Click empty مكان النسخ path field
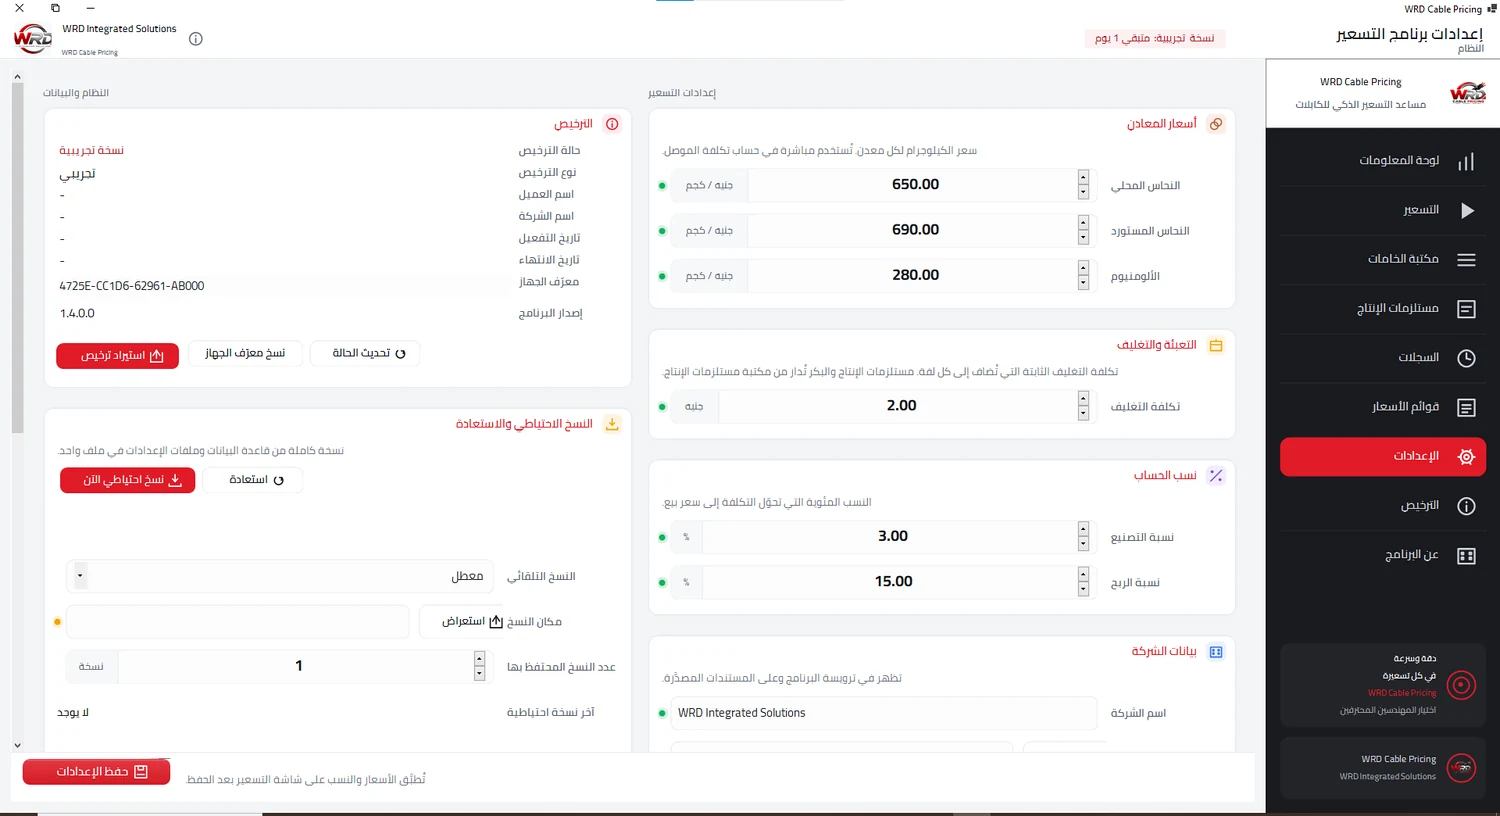This screenshot has height=816, width=1500. (237, 622)
